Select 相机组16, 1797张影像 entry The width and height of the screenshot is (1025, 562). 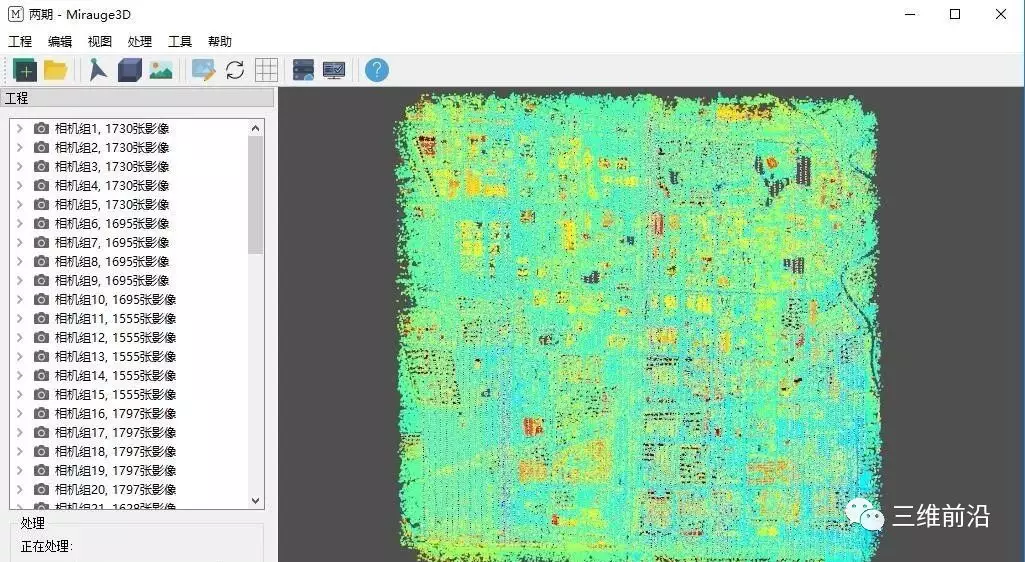[x=115, y=414]
